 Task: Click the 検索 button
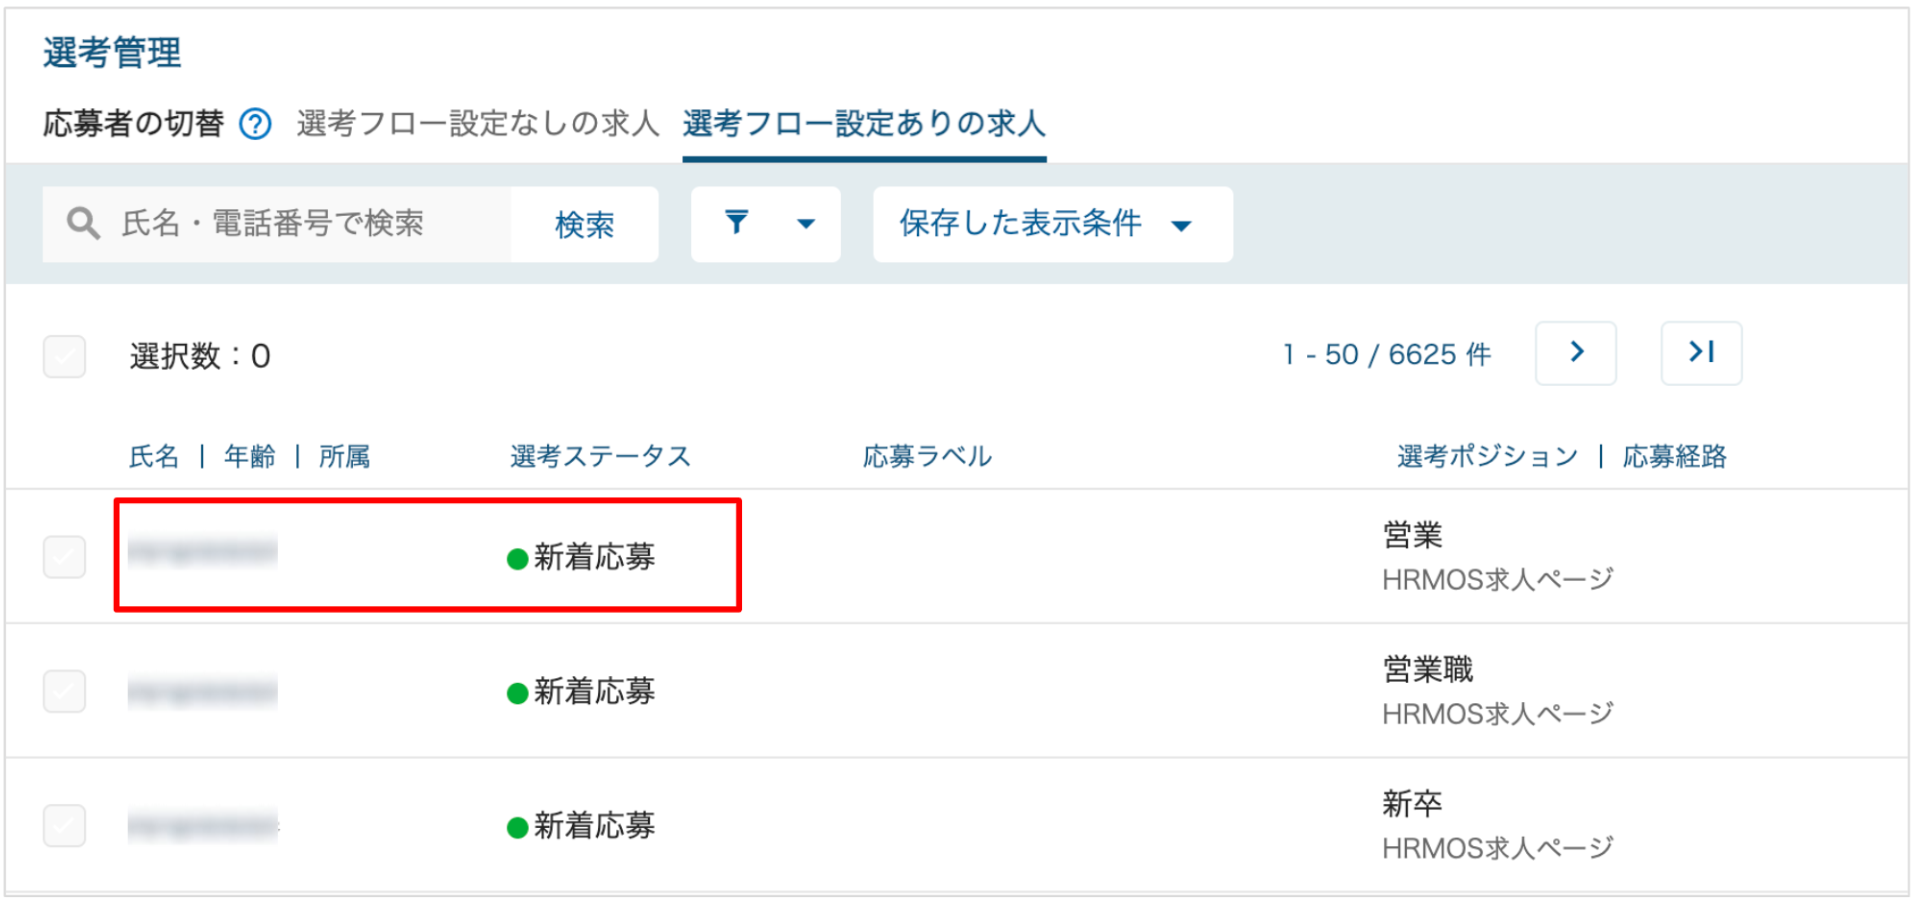585,224
